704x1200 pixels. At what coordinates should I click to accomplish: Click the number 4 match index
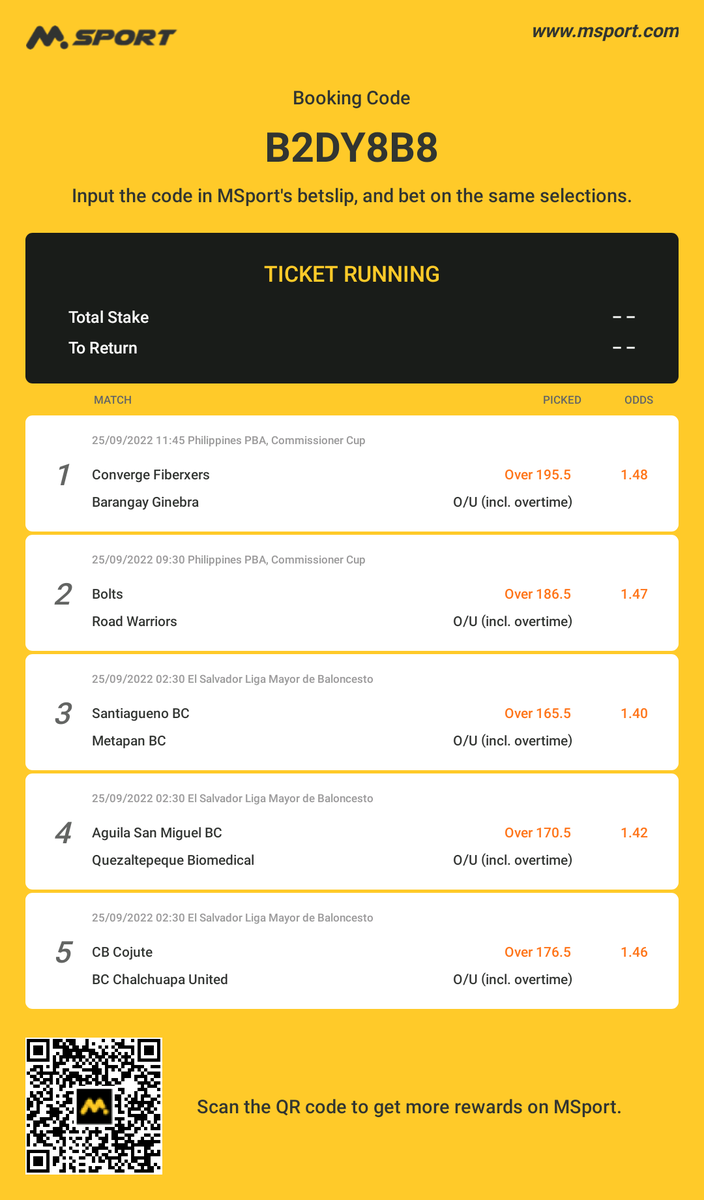(x=63, y=833)
